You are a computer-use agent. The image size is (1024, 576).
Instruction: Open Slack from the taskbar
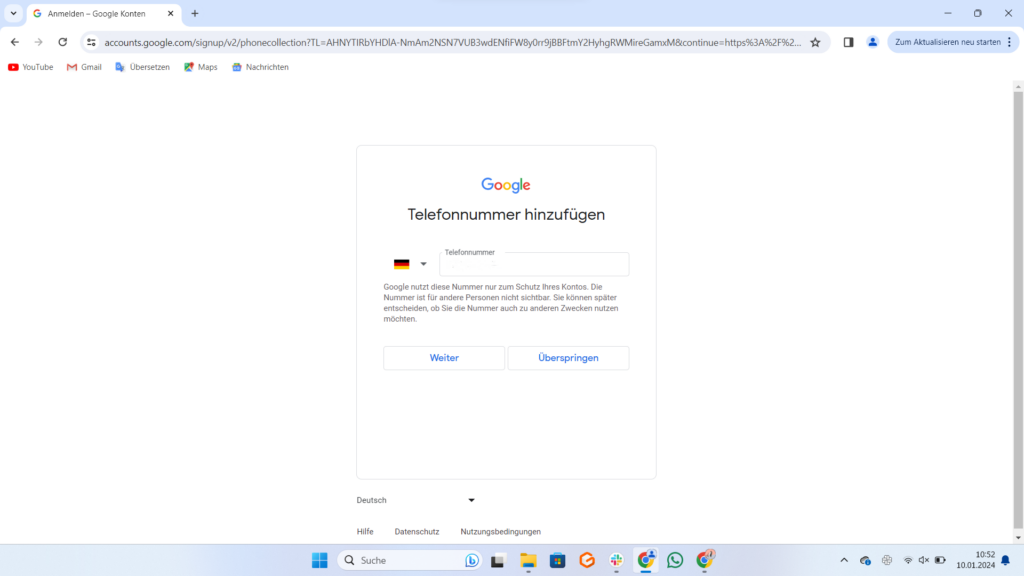pos(617,560)
